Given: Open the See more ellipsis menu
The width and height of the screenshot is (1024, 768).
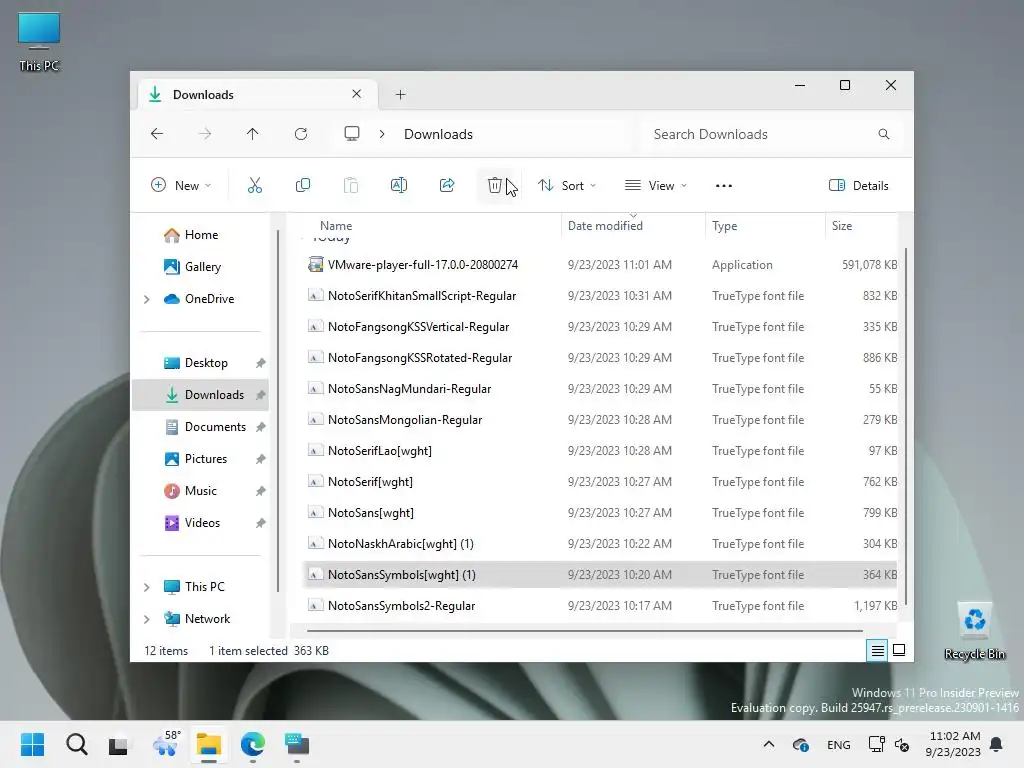Looking at the screenshot, I should pyautogui.click(x=724, y=185).
